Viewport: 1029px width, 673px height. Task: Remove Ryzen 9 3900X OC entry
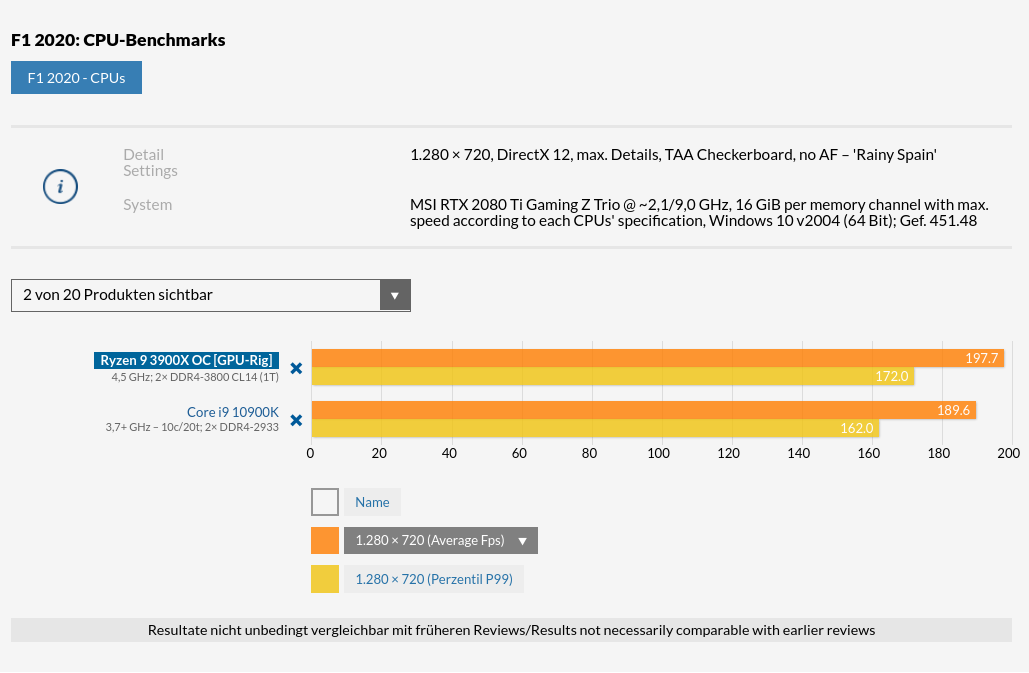click(x=297, y=369)
